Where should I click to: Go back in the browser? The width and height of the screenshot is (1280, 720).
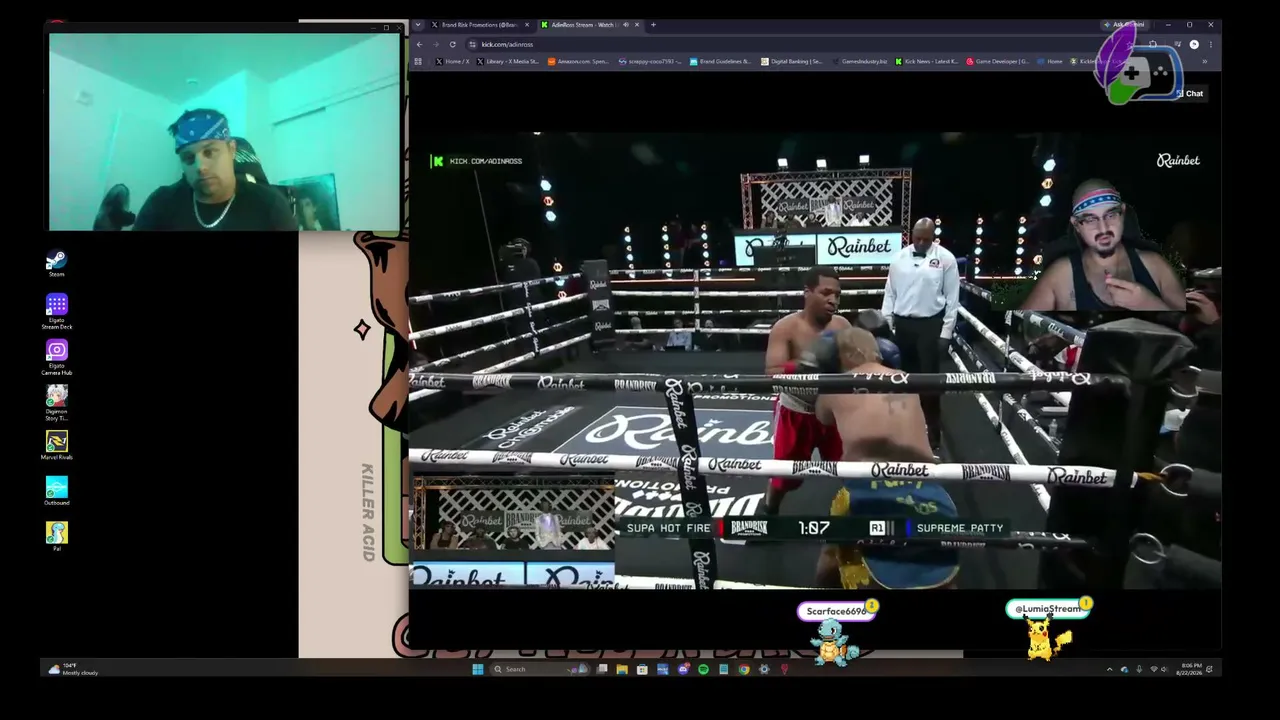(x=419, y=44)
